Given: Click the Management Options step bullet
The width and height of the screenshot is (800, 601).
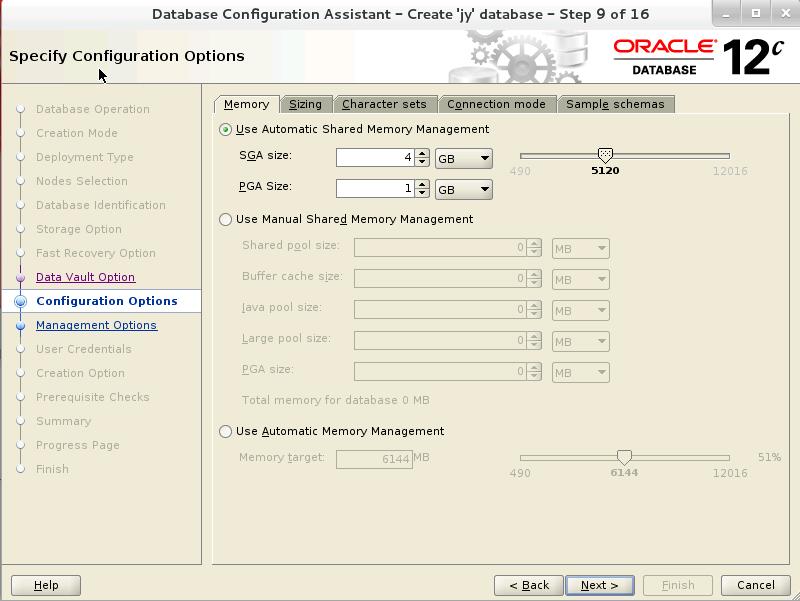Looking at the screenshot, I should click(20, 325).
